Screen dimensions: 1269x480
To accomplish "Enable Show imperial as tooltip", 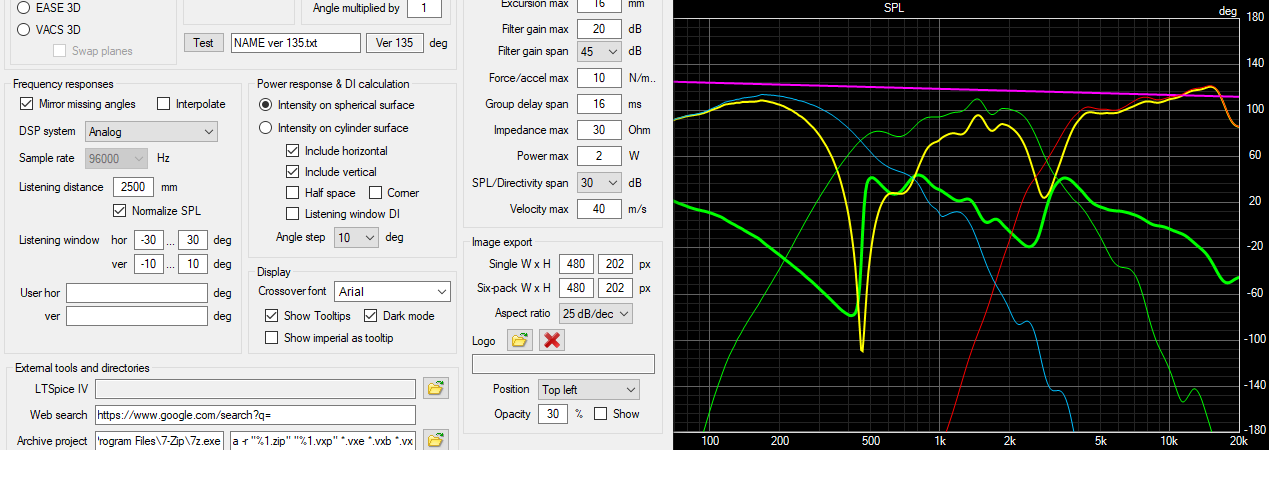I will pos(329,338).
